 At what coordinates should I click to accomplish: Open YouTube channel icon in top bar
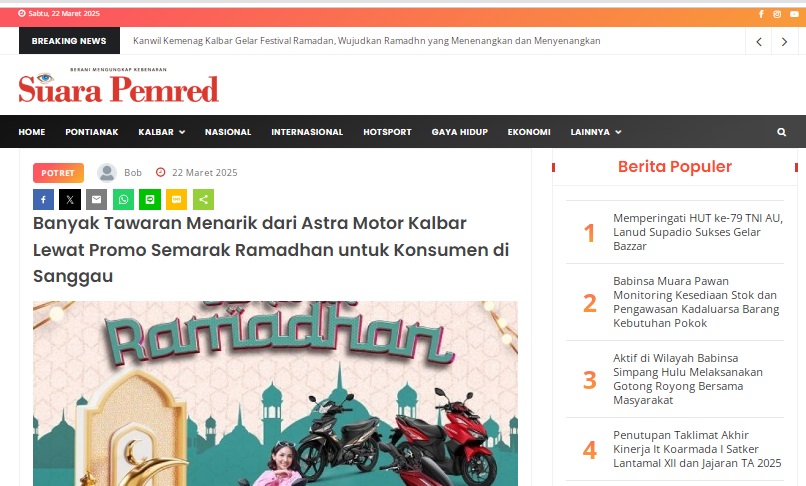tap(794, 14)
